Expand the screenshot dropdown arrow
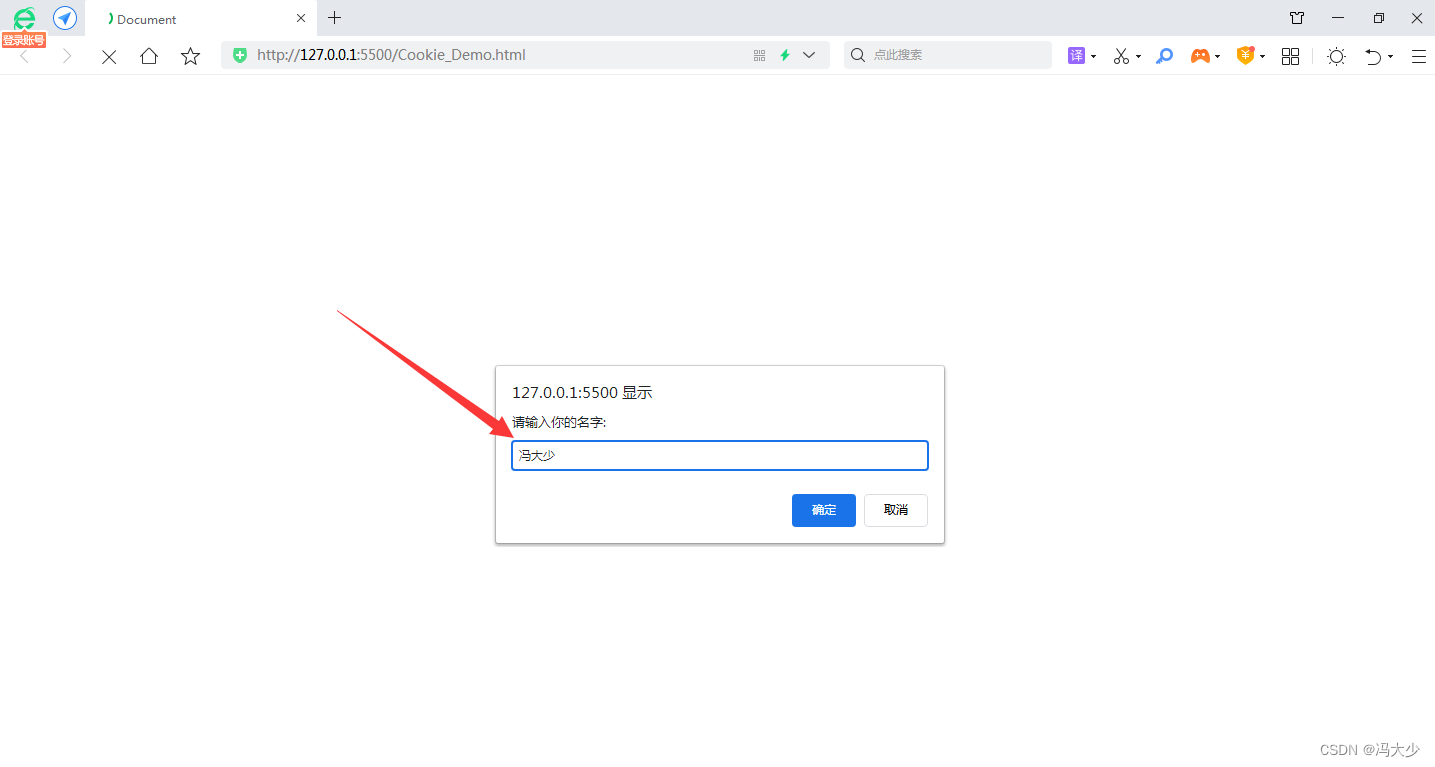This screenshot has width=1435, height=767. click(x=1138, y=57)
